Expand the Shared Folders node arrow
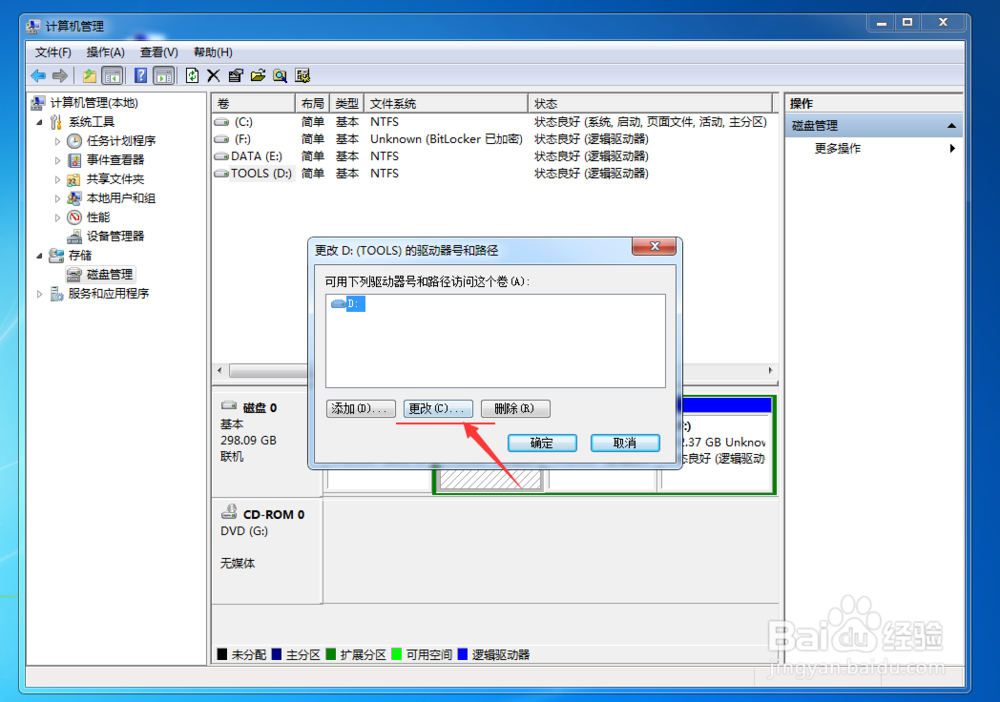Image resolution: width=1000 pixels, height=702 pixels. (57, 179)
